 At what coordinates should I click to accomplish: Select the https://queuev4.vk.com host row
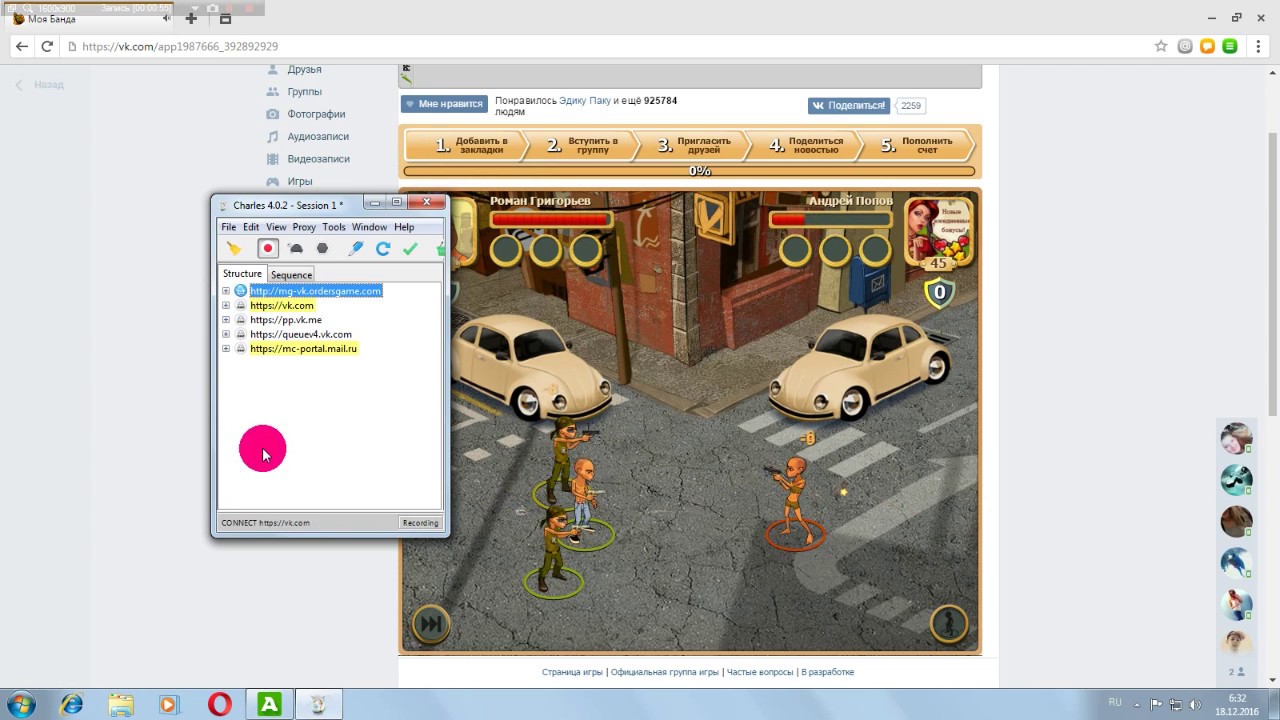[x=301, y=334]
